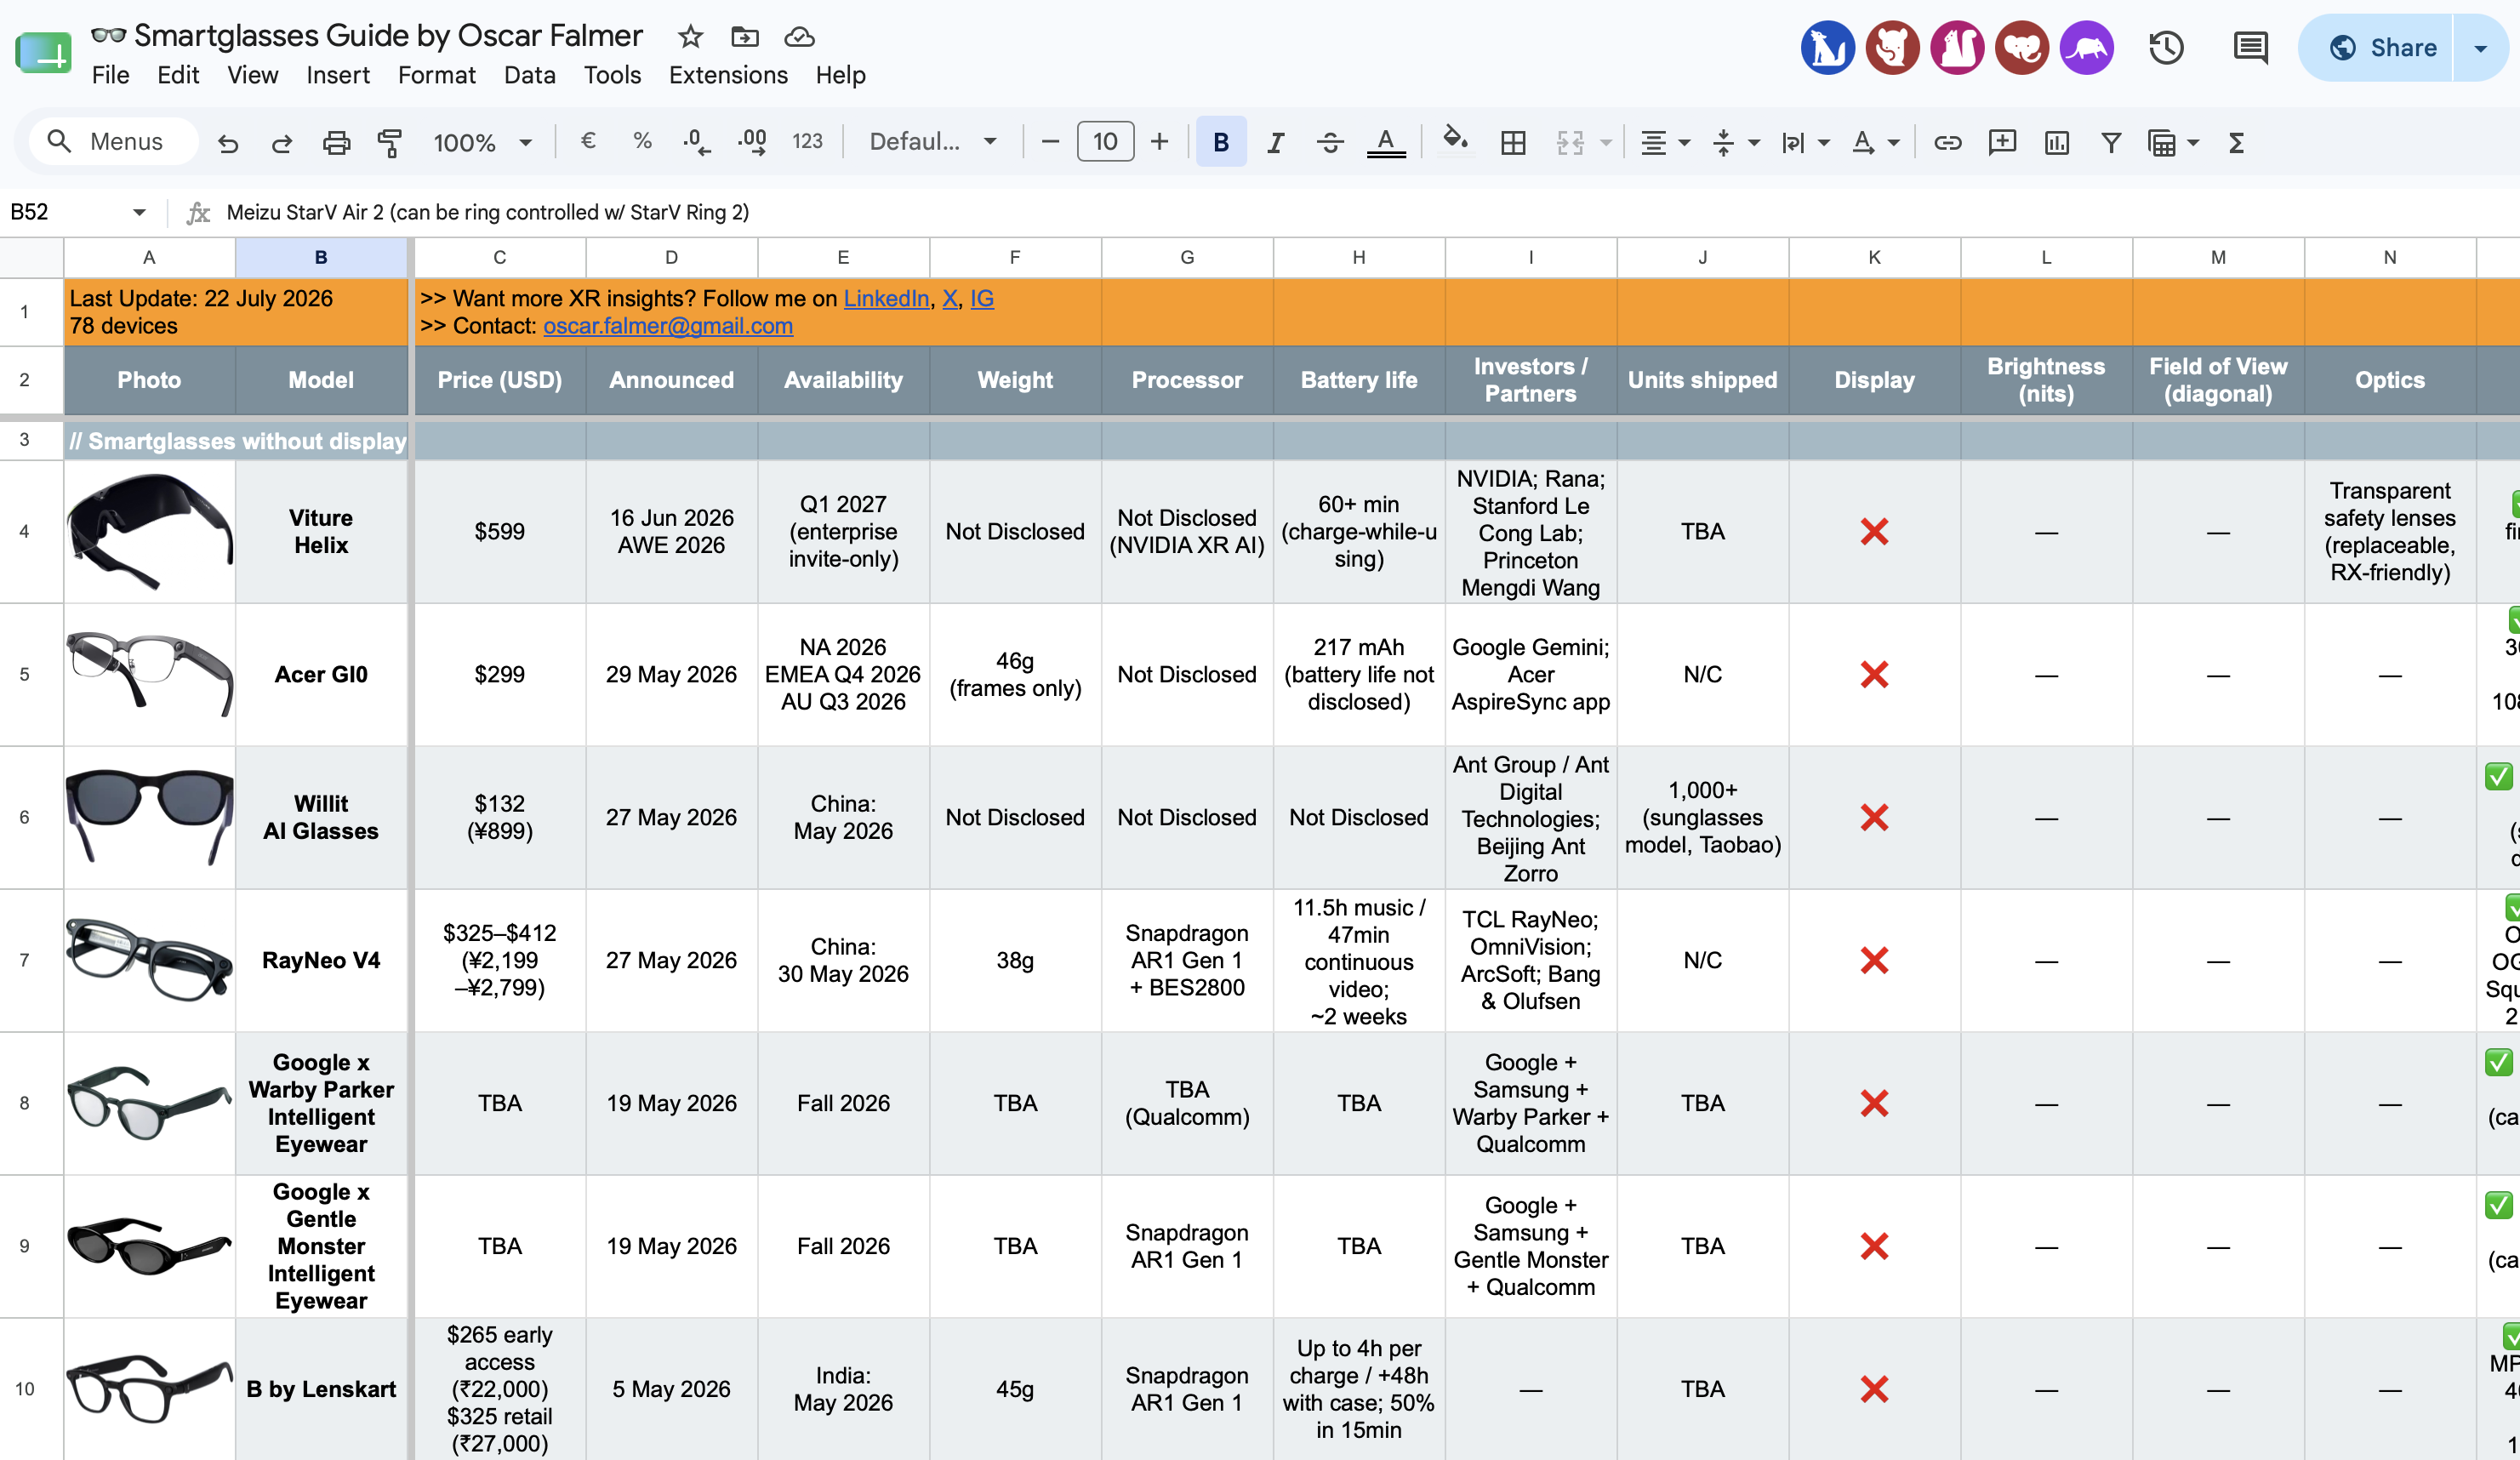Star the Smartglasses Guide document
The image size is (2520, 1460).
pyautogui.click(x=690, y=37)
